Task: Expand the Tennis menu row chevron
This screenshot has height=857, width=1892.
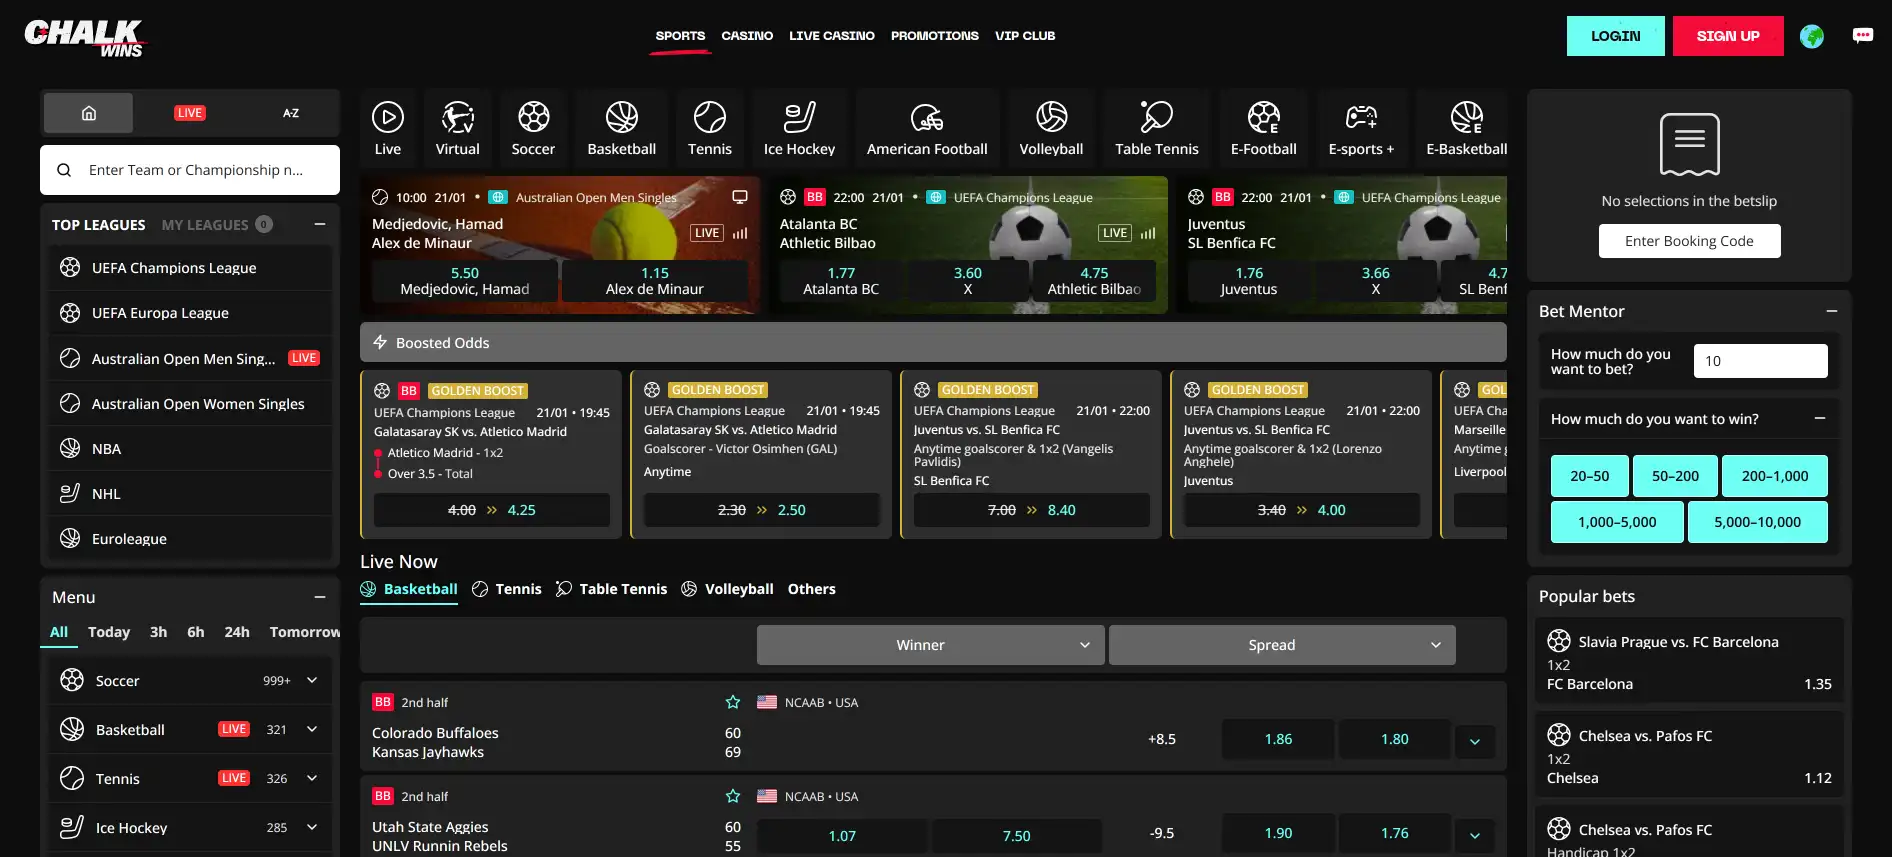Action: pyautogui.click(x=312, y=778)
